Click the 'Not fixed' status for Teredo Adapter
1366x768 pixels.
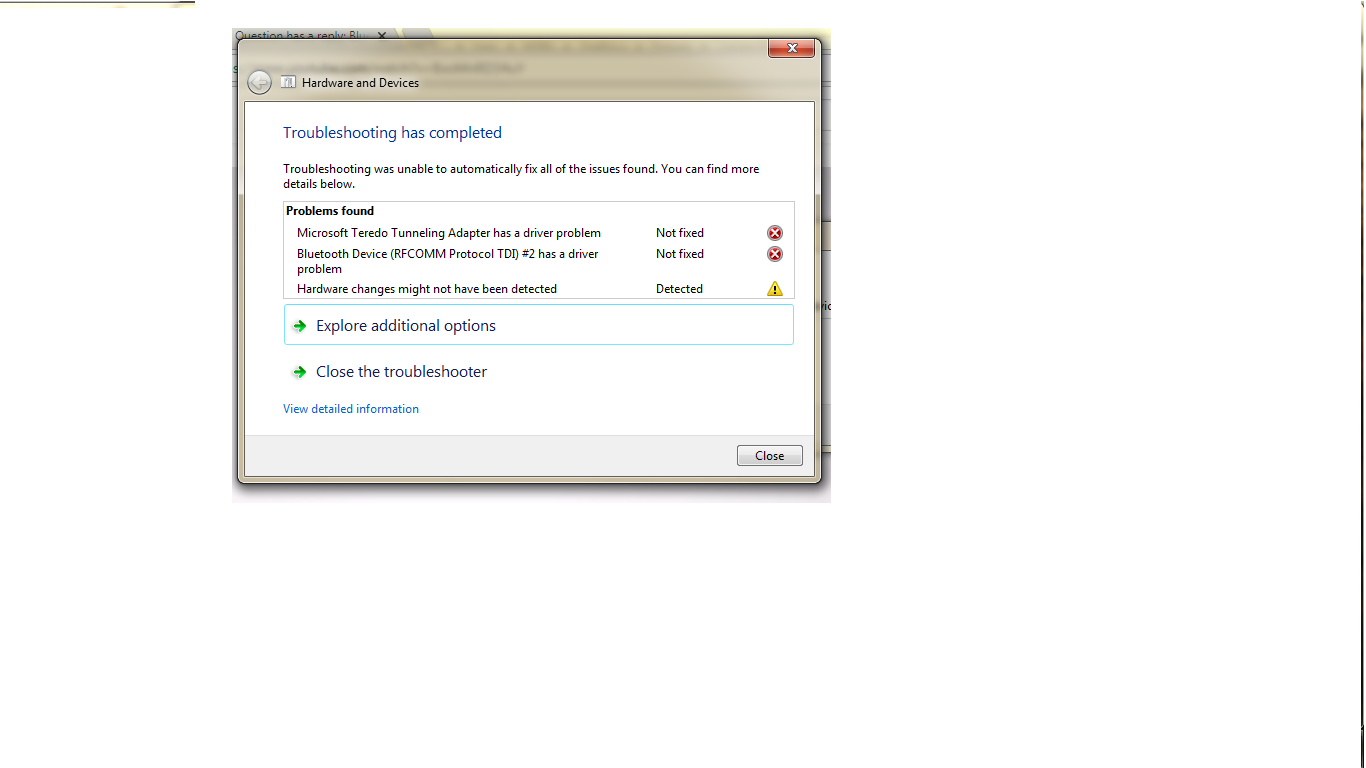pyautogui.click(x=680, y=233)
